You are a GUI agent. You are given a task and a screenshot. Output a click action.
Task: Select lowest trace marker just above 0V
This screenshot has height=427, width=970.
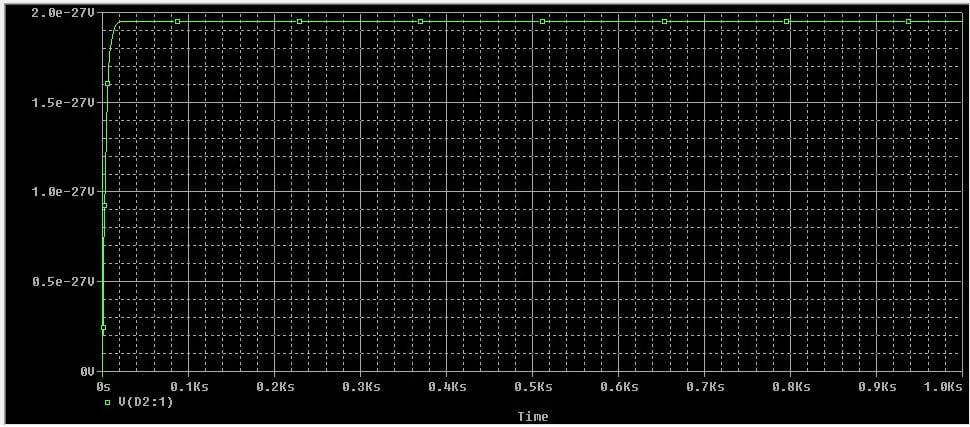pyautogui.click(x=103, y=327)
